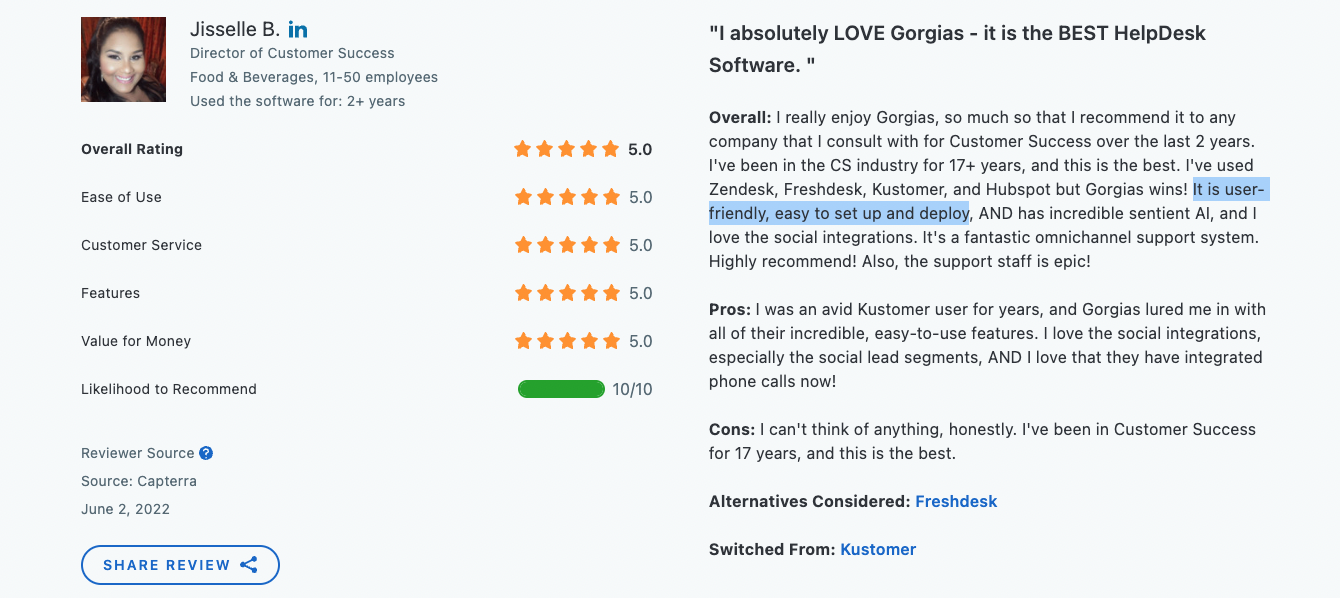Click Jisselle B.'s profile photo

(x=124, y=59)
